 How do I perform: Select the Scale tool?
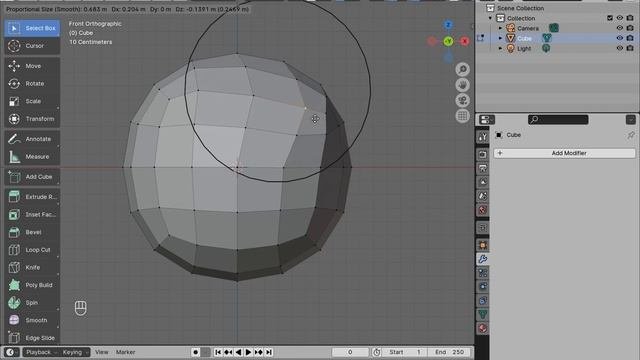(x=32, y=101)
